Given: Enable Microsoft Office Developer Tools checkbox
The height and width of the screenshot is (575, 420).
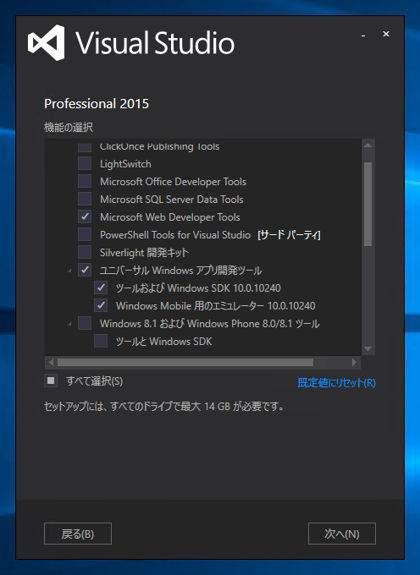Looking at the screenshot, I should point(85,182).
